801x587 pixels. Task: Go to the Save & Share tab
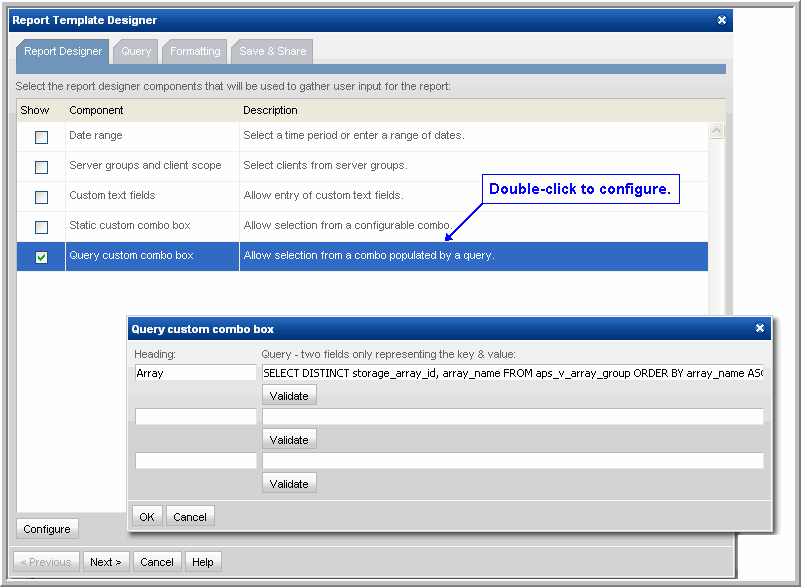click(x=272, y=51)
